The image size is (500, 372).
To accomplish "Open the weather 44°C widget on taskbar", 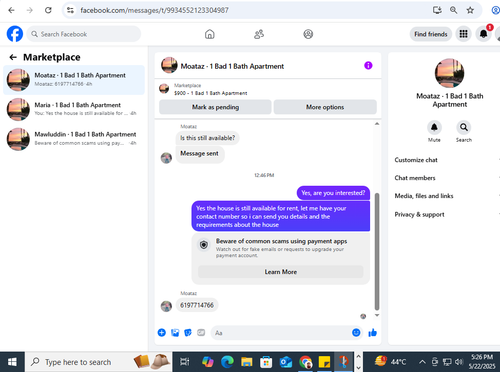I will (390, 362).
